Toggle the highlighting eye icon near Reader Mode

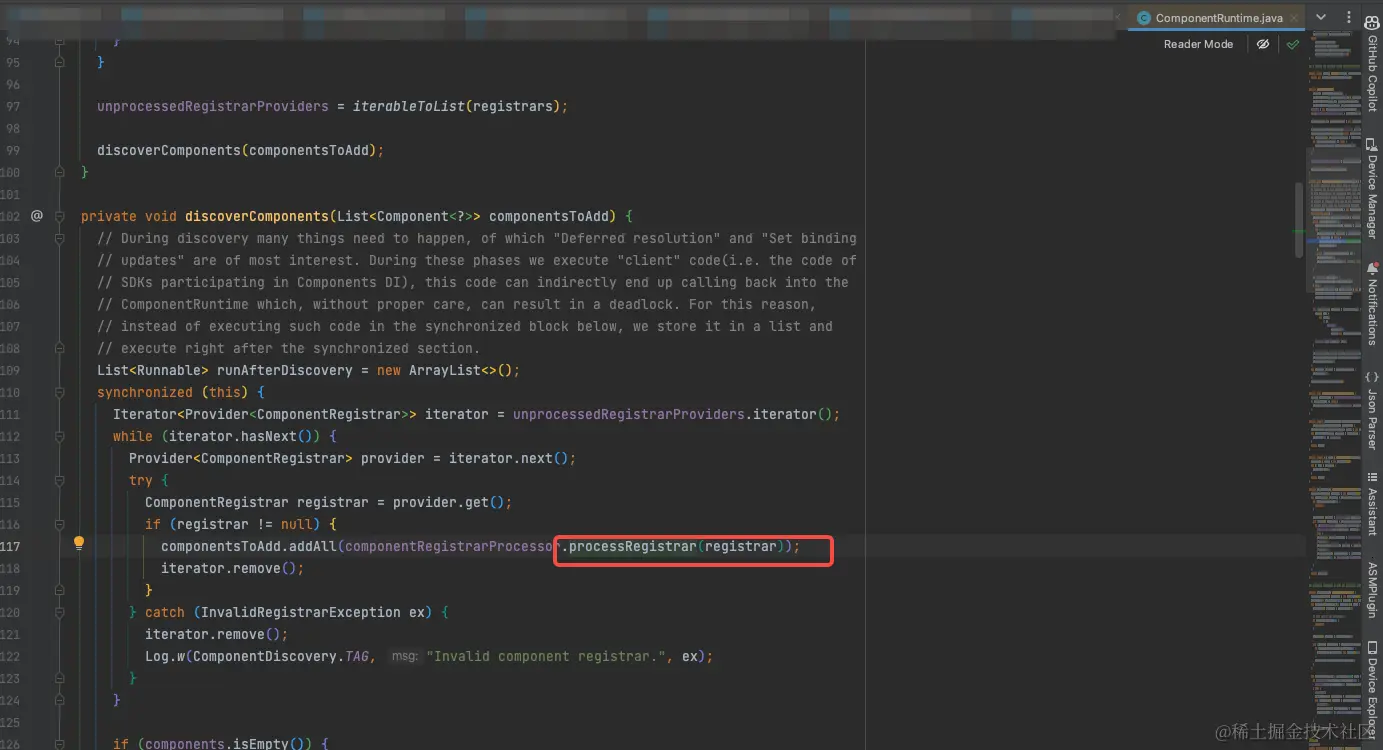(1263, 44)
